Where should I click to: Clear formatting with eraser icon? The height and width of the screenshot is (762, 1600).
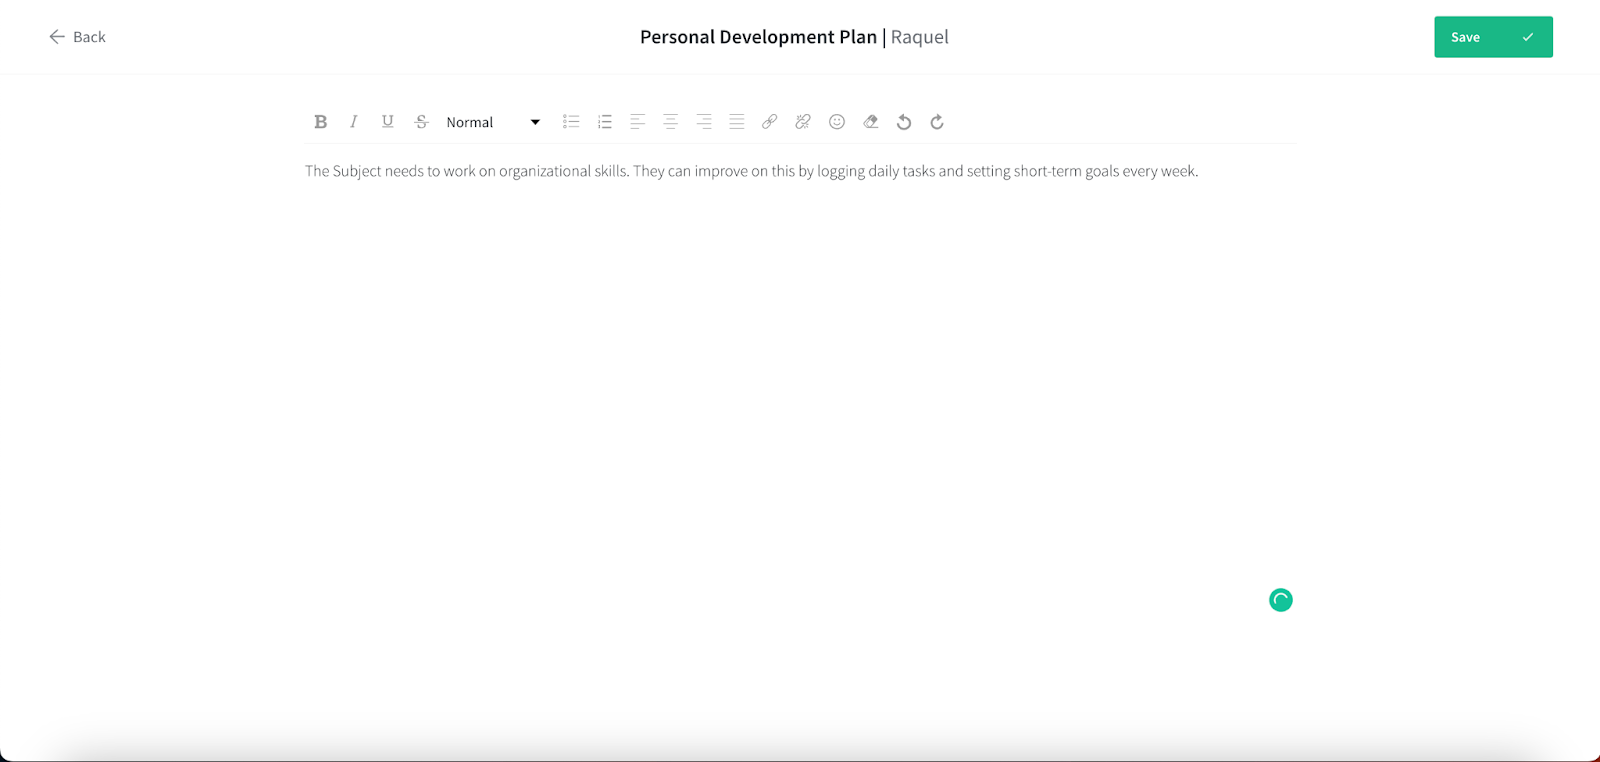871,122
